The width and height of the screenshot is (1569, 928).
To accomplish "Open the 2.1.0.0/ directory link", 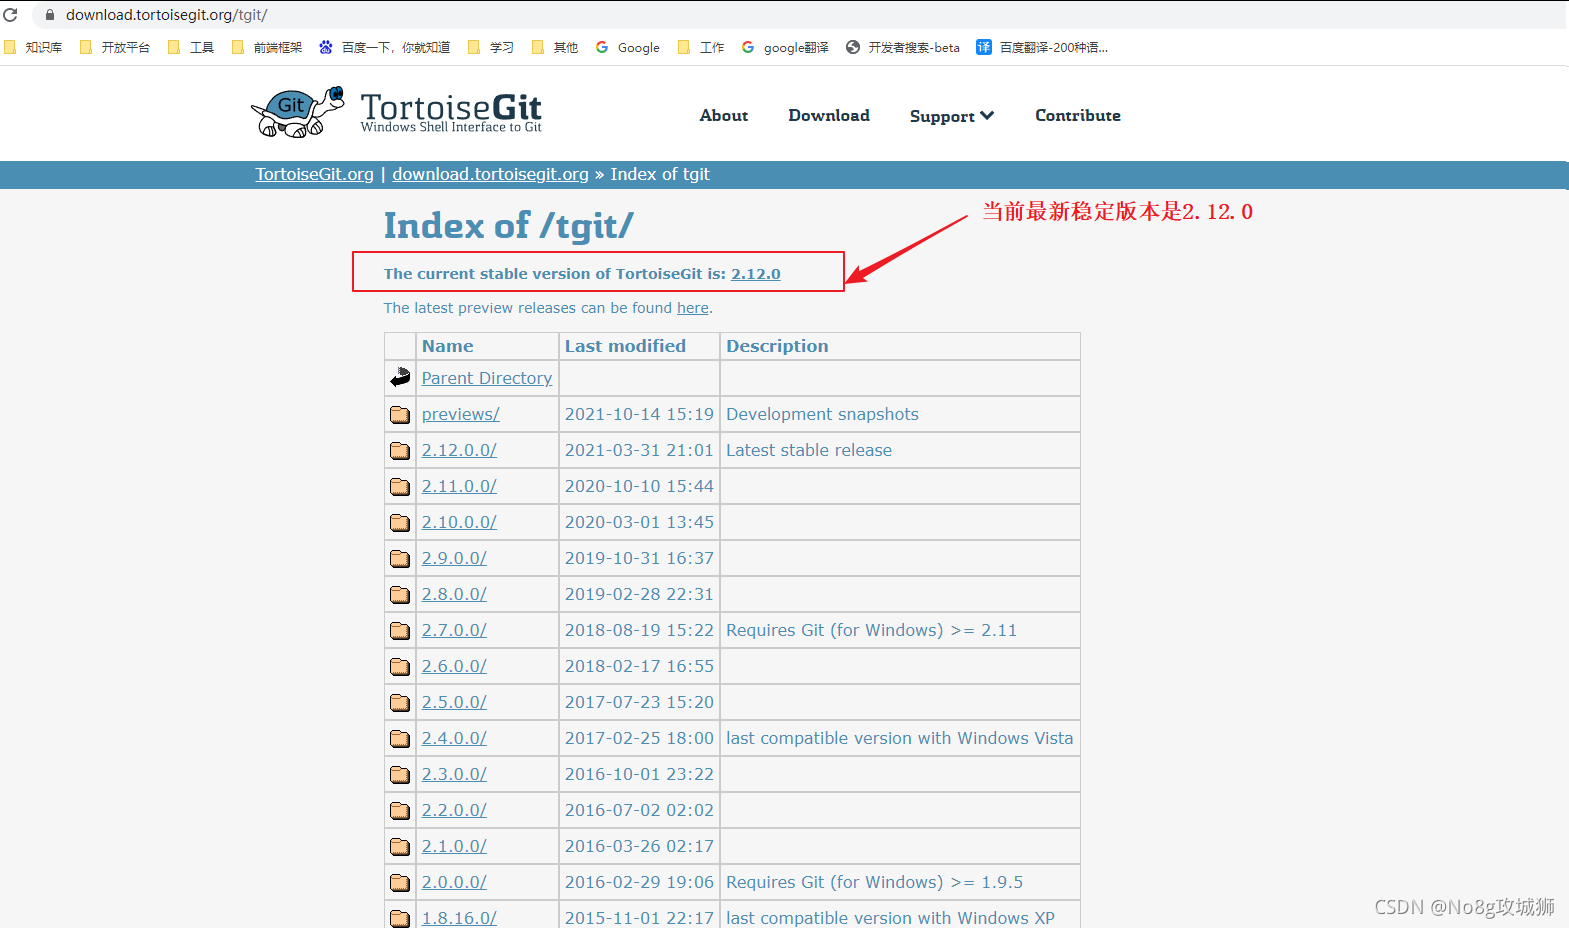I will click(454, 846).
